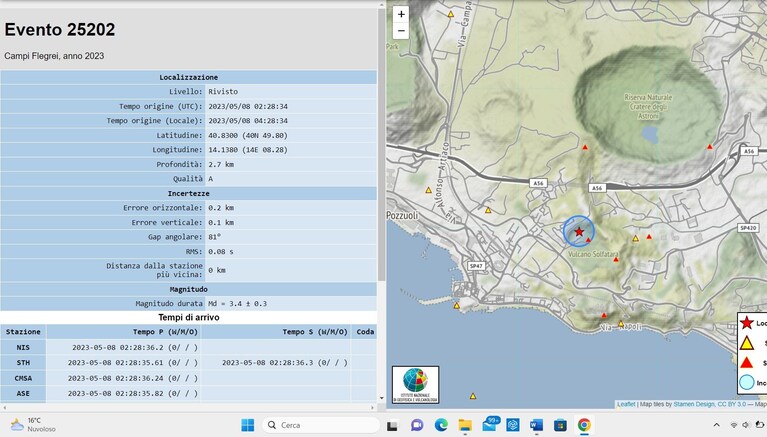The height and width of the screenshot is (437, 767).
Task: Open the Windows Start menu
Action: tap(248, 425)
